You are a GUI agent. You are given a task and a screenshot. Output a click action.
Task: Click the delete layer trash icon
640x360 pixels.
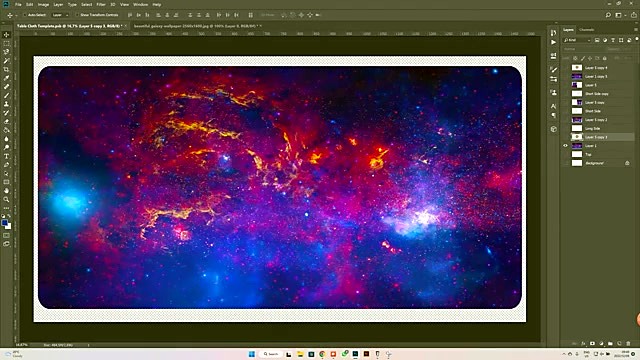(x=628, y=344)
